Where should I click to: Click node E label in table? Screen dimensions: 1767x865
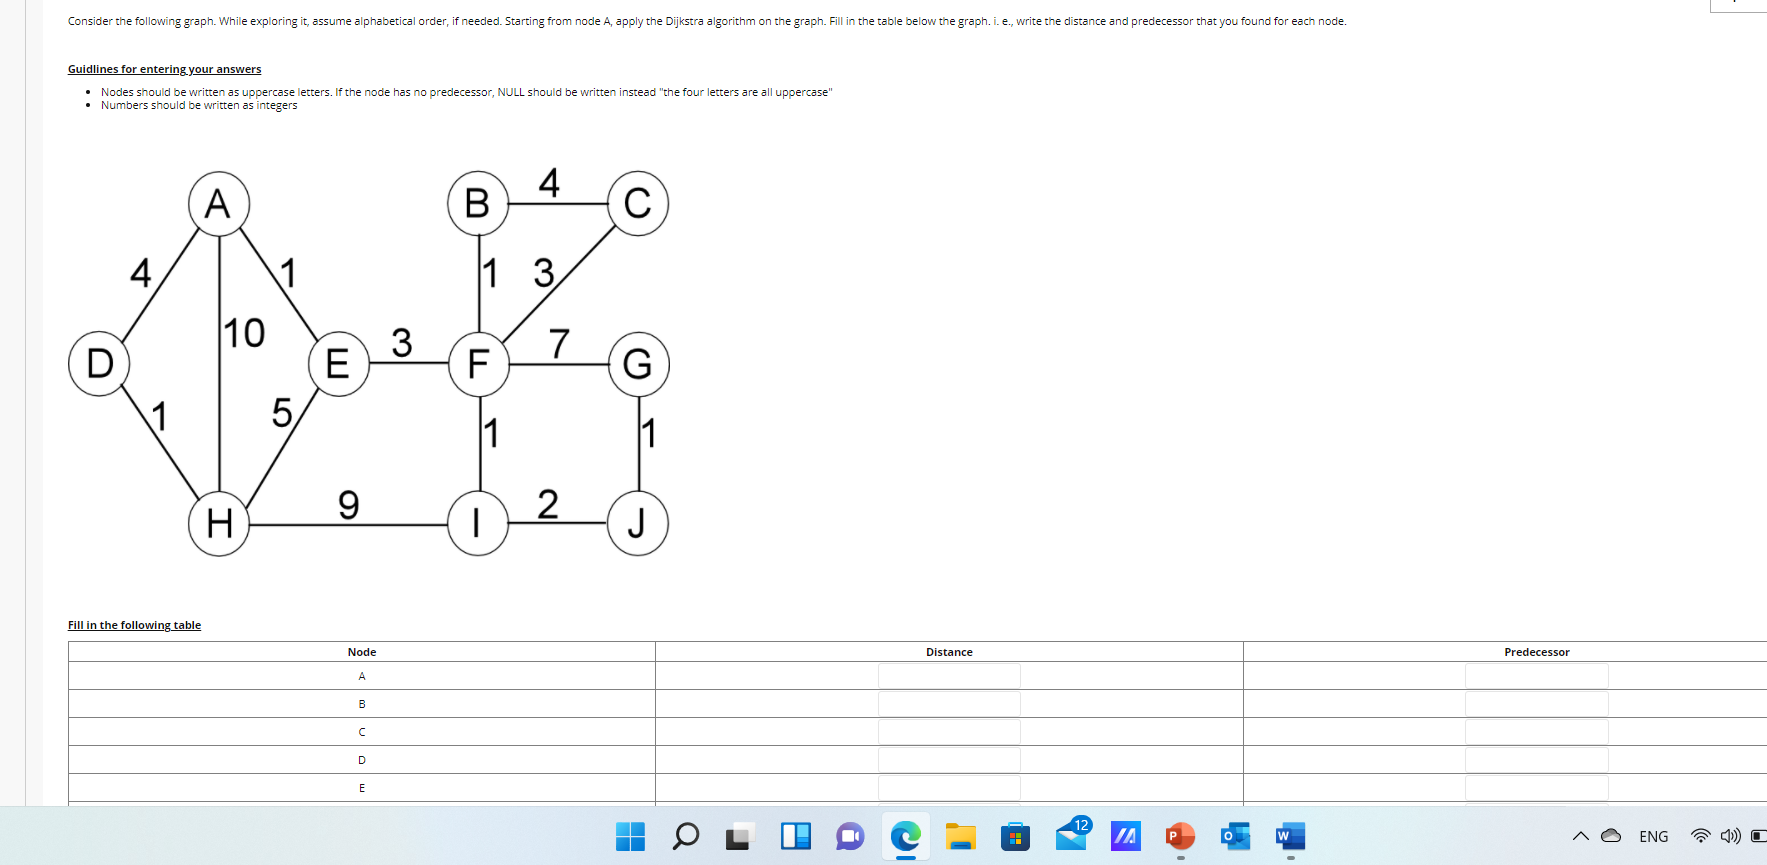pos(362,788)
